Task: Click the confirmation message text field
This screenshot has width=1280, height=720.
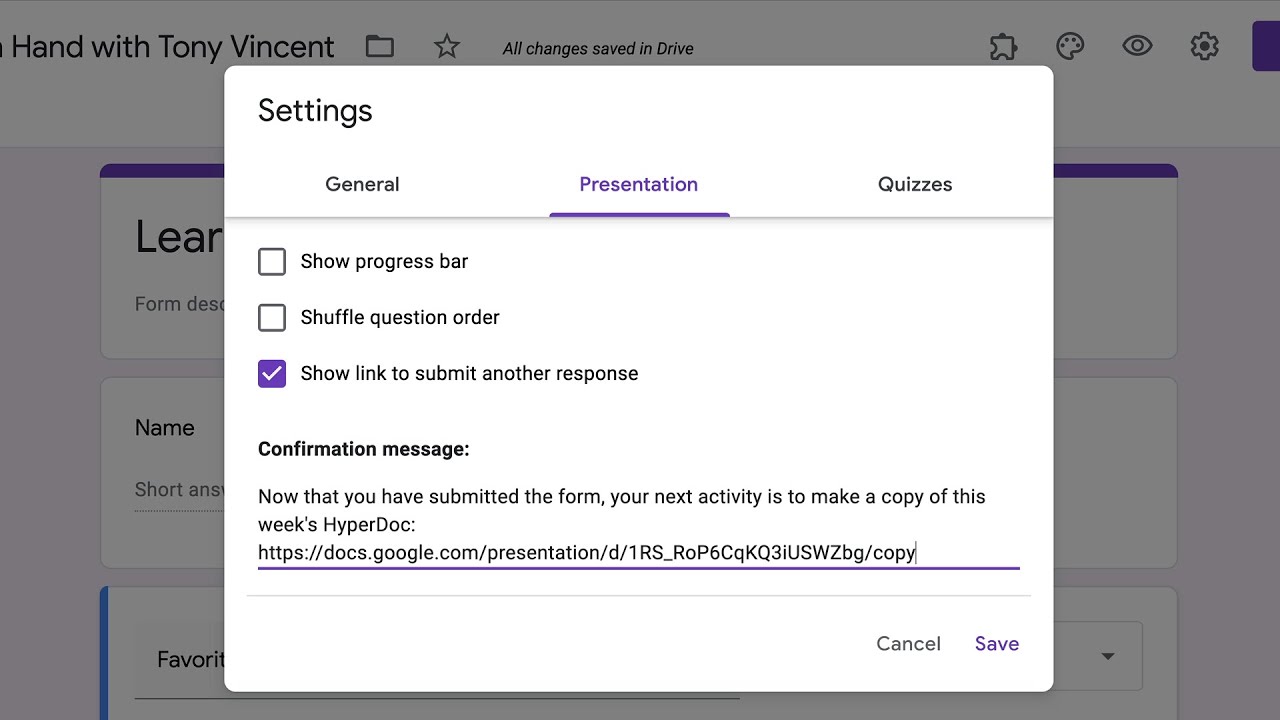Action: click(x=638, y=525)
